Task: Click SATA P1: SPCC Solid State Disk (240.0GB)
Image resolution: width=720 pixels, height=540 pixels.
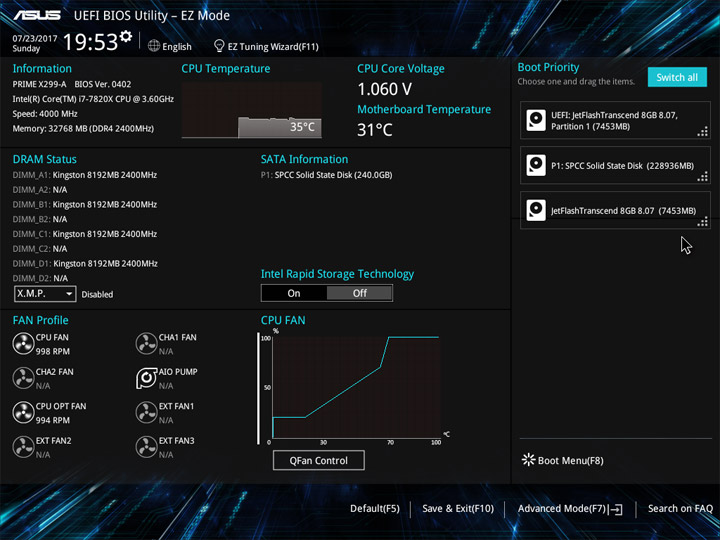Action: tap(326, 175)
